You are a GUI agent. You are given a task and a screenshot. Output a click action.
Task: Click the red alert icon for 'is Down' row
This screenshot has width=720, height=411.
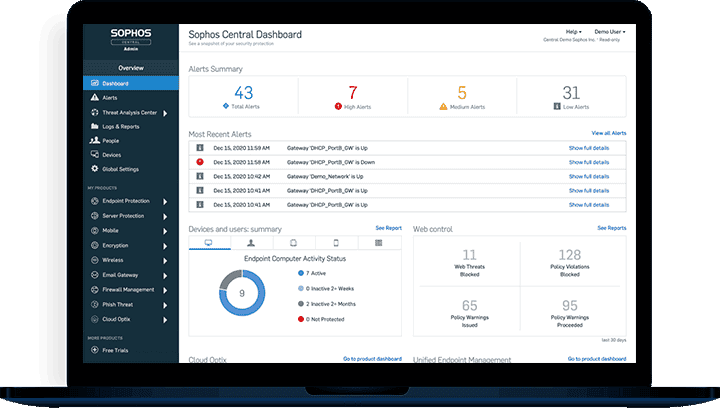click(x=200, y=162)
